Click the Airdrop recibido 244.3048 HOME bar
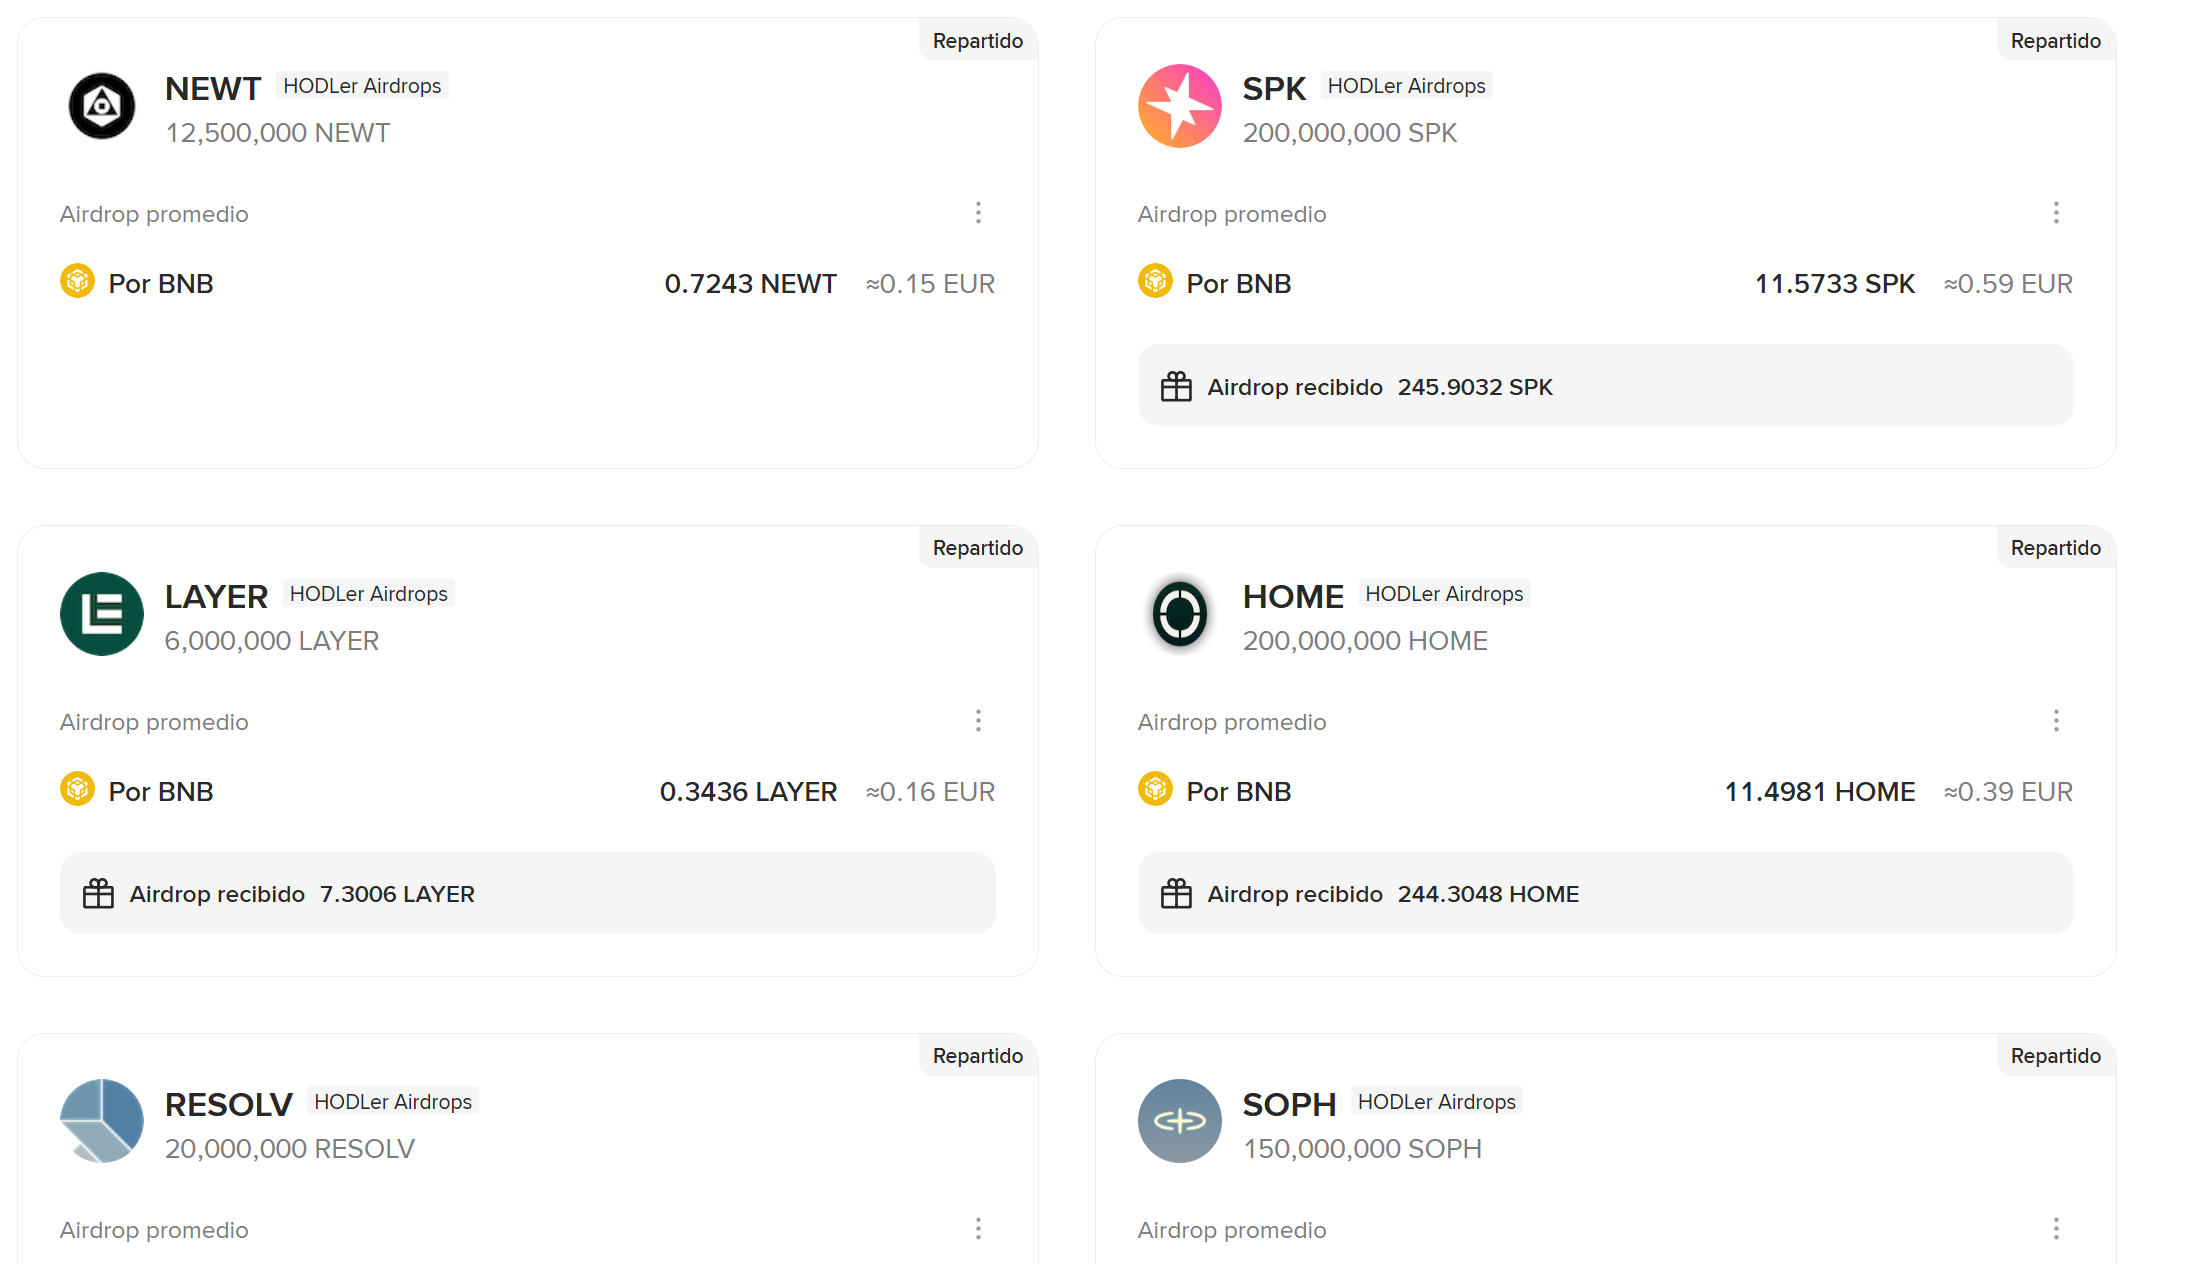This screenshot has width=2189, height=1264. click(x=1604, y=894)
